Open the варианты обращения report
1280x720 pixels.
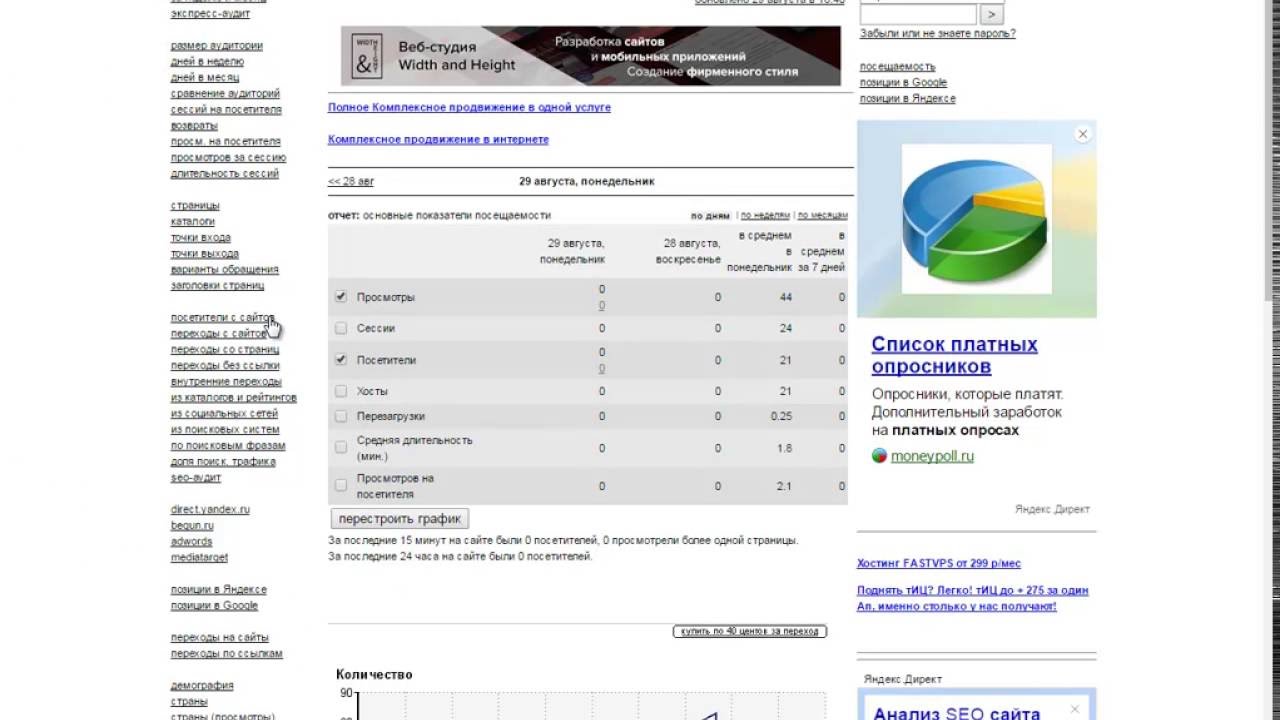(x=225, y=269)
